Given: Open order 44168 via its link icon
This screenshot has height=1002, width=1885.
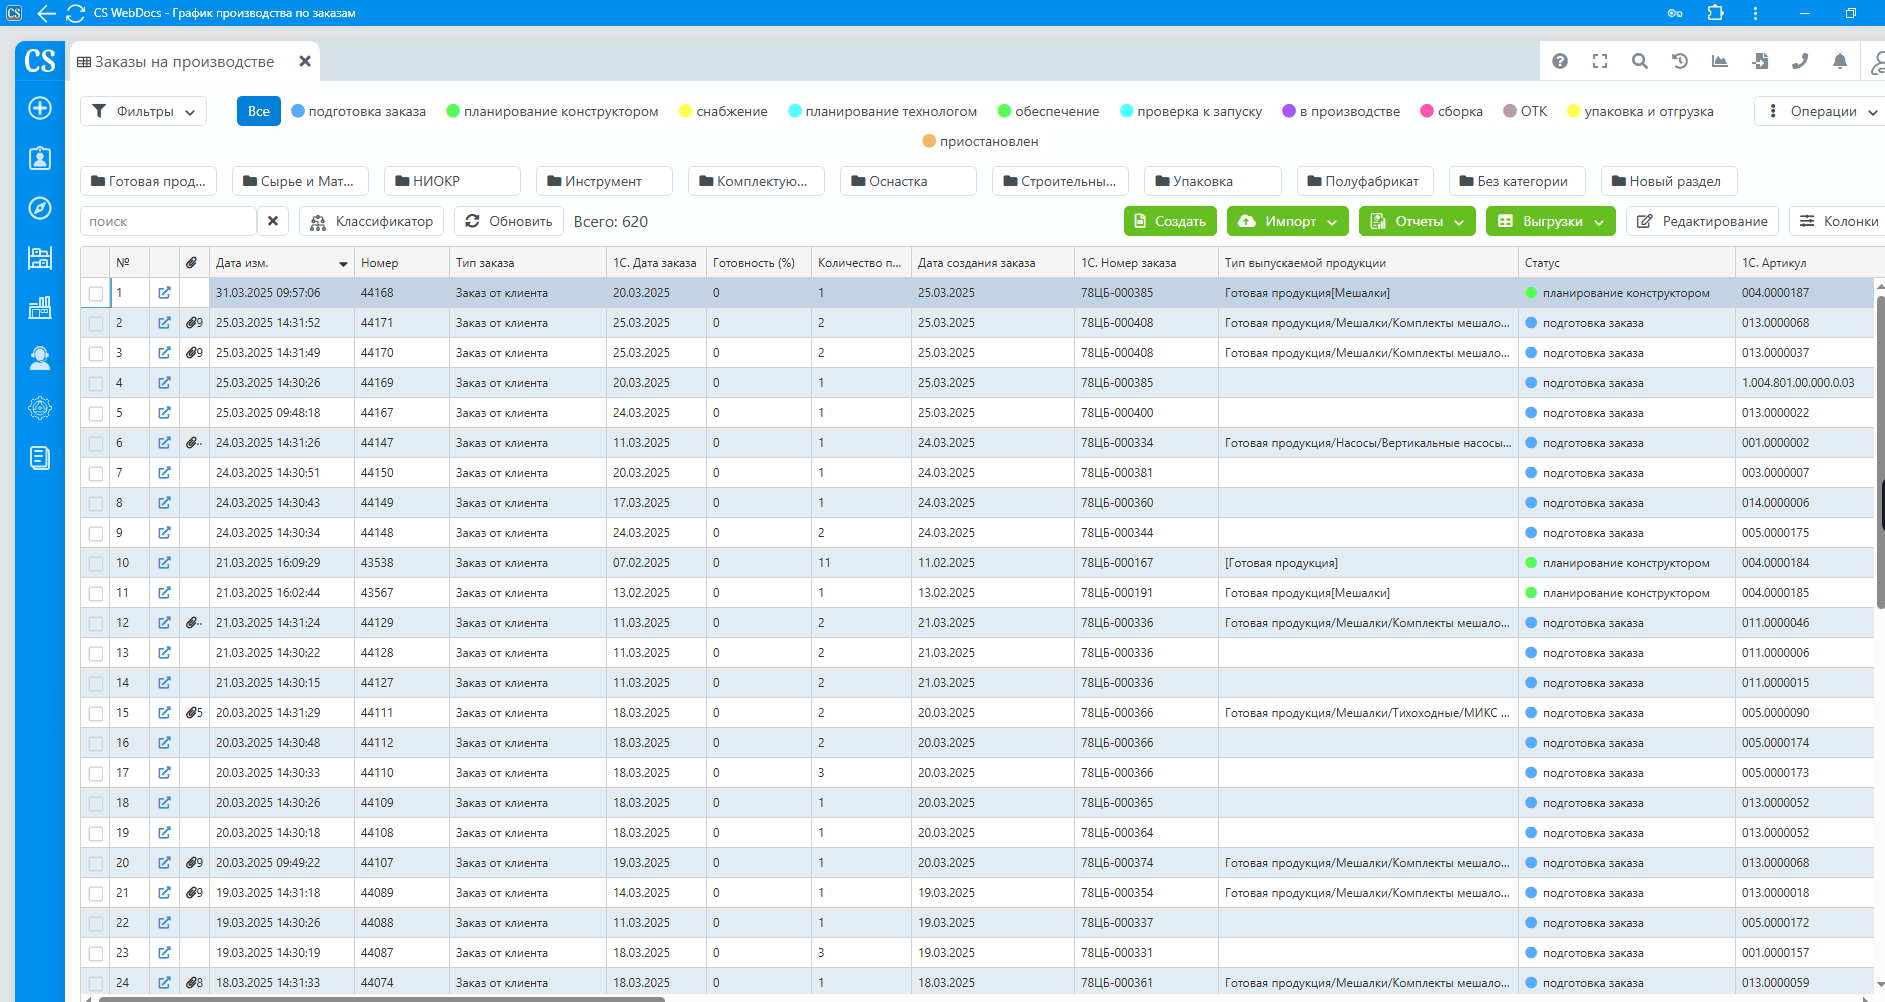Looking at the screenshot, I should click(x=164, y=293).
